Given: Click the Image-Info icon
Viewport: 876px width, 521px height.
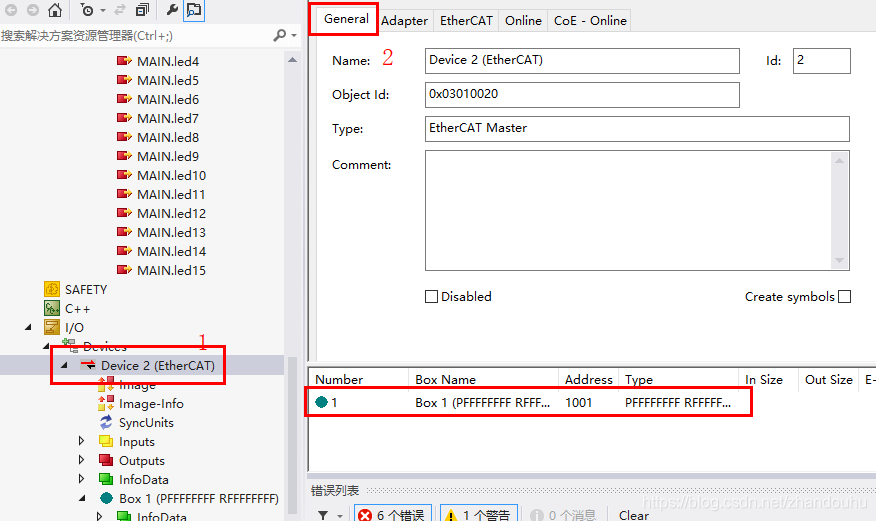Looking at the screenshot, I should tap(106, 403).
